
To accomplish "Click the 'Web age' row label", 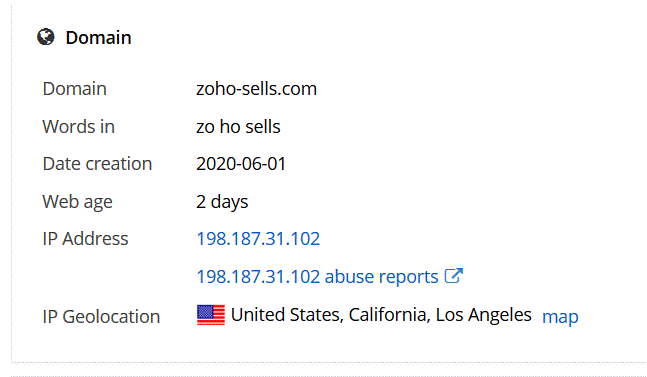I will pos(78,202).
